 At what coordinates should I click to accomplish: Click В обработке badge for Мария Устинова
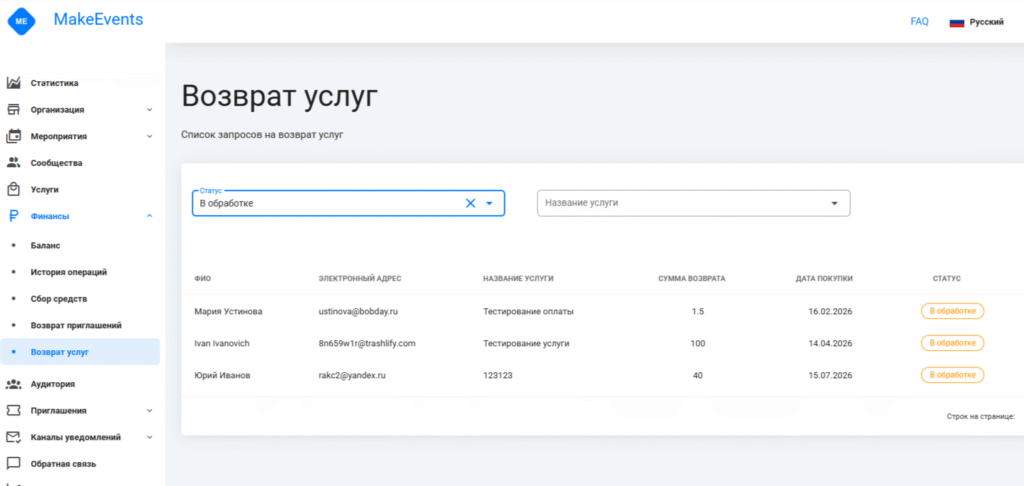[952, 311]
